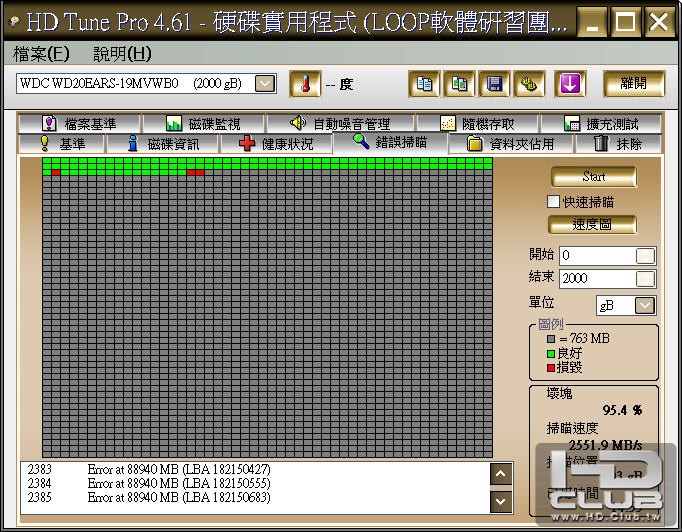The width and height of the screenshot is (682, 532).
Task: Switch to the 自動噪音管理 tab
Action: tap(340, 124)
